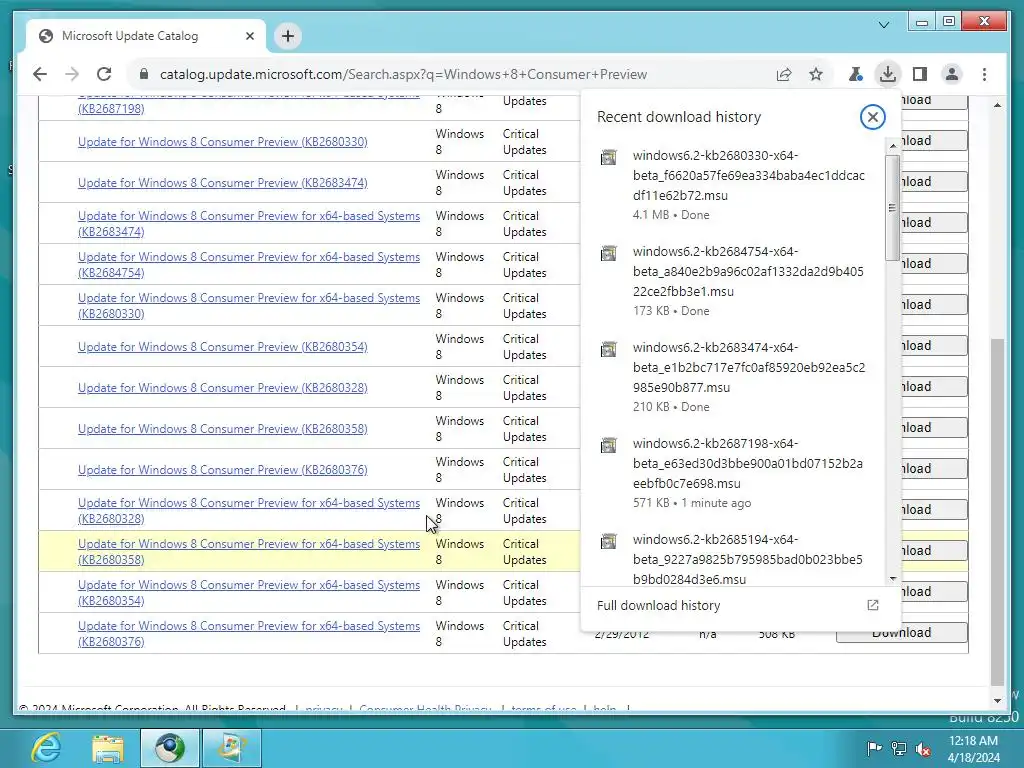Open the Chrome Labs flask icon
The image size is (1024, 768).
click(855, 74)
